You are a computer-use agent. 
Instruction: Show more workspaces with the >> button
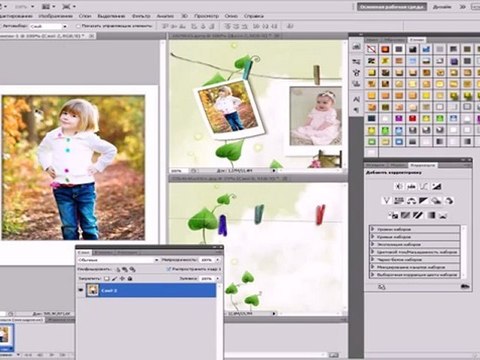[x=463, y=7]
